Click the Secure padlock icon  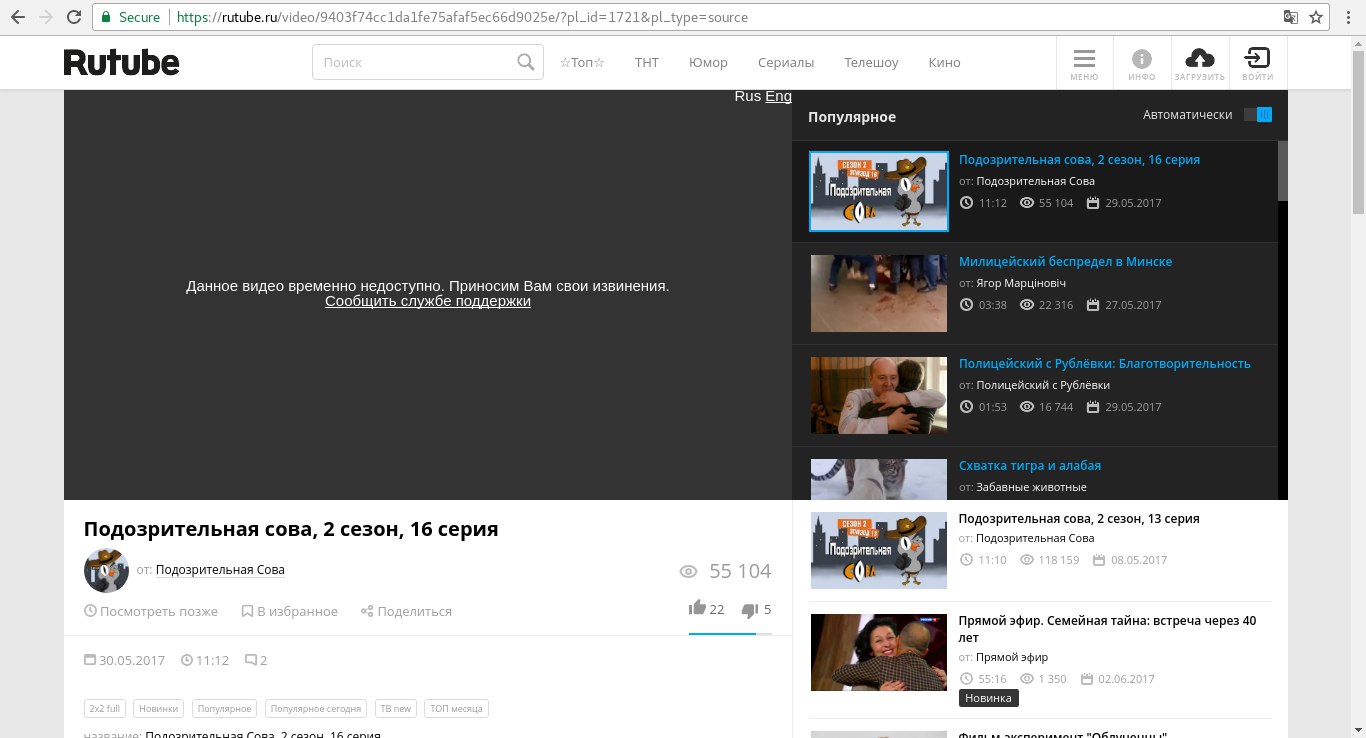pos(106,17)
